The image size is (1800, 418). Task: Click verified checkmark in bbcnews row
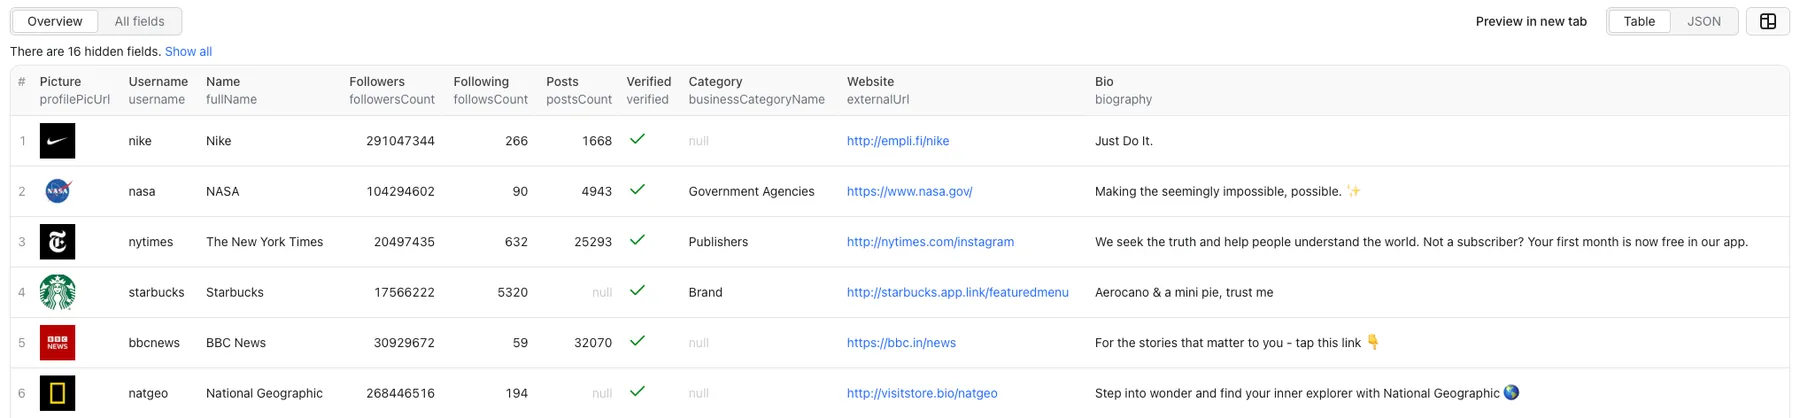pos(637,341)
